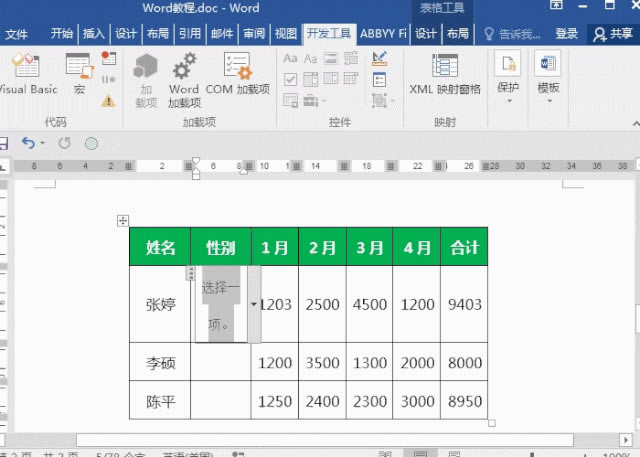Open the 引用 tab
This screenshot has height=457, width=640.
click(x=190, y=33)
